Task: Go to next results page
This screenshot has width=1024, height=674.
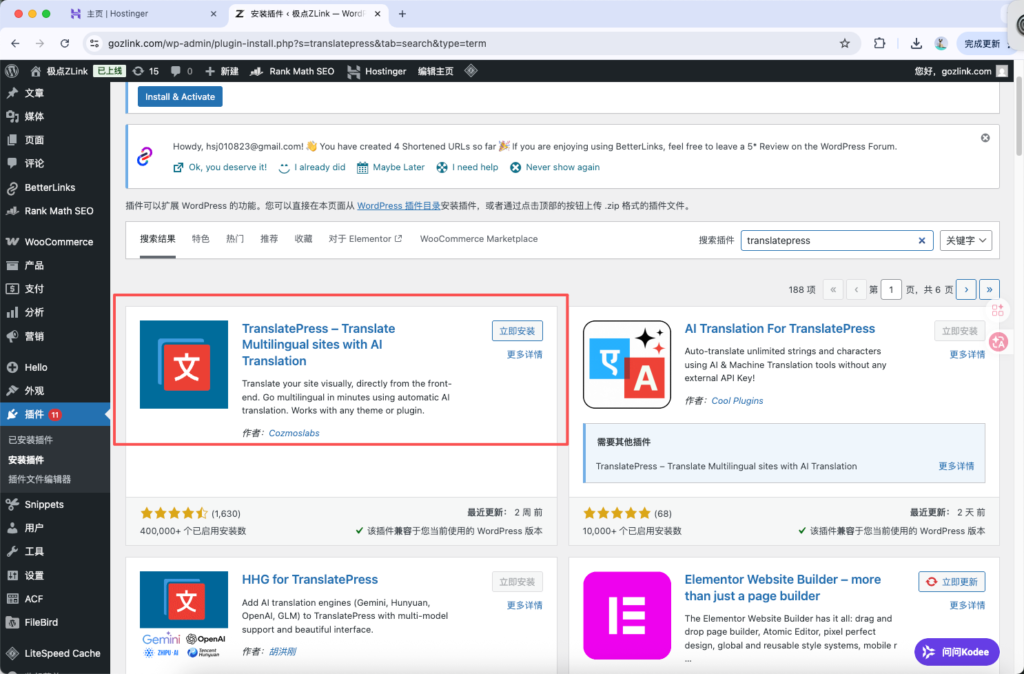Action: click(x=966, y=289)
